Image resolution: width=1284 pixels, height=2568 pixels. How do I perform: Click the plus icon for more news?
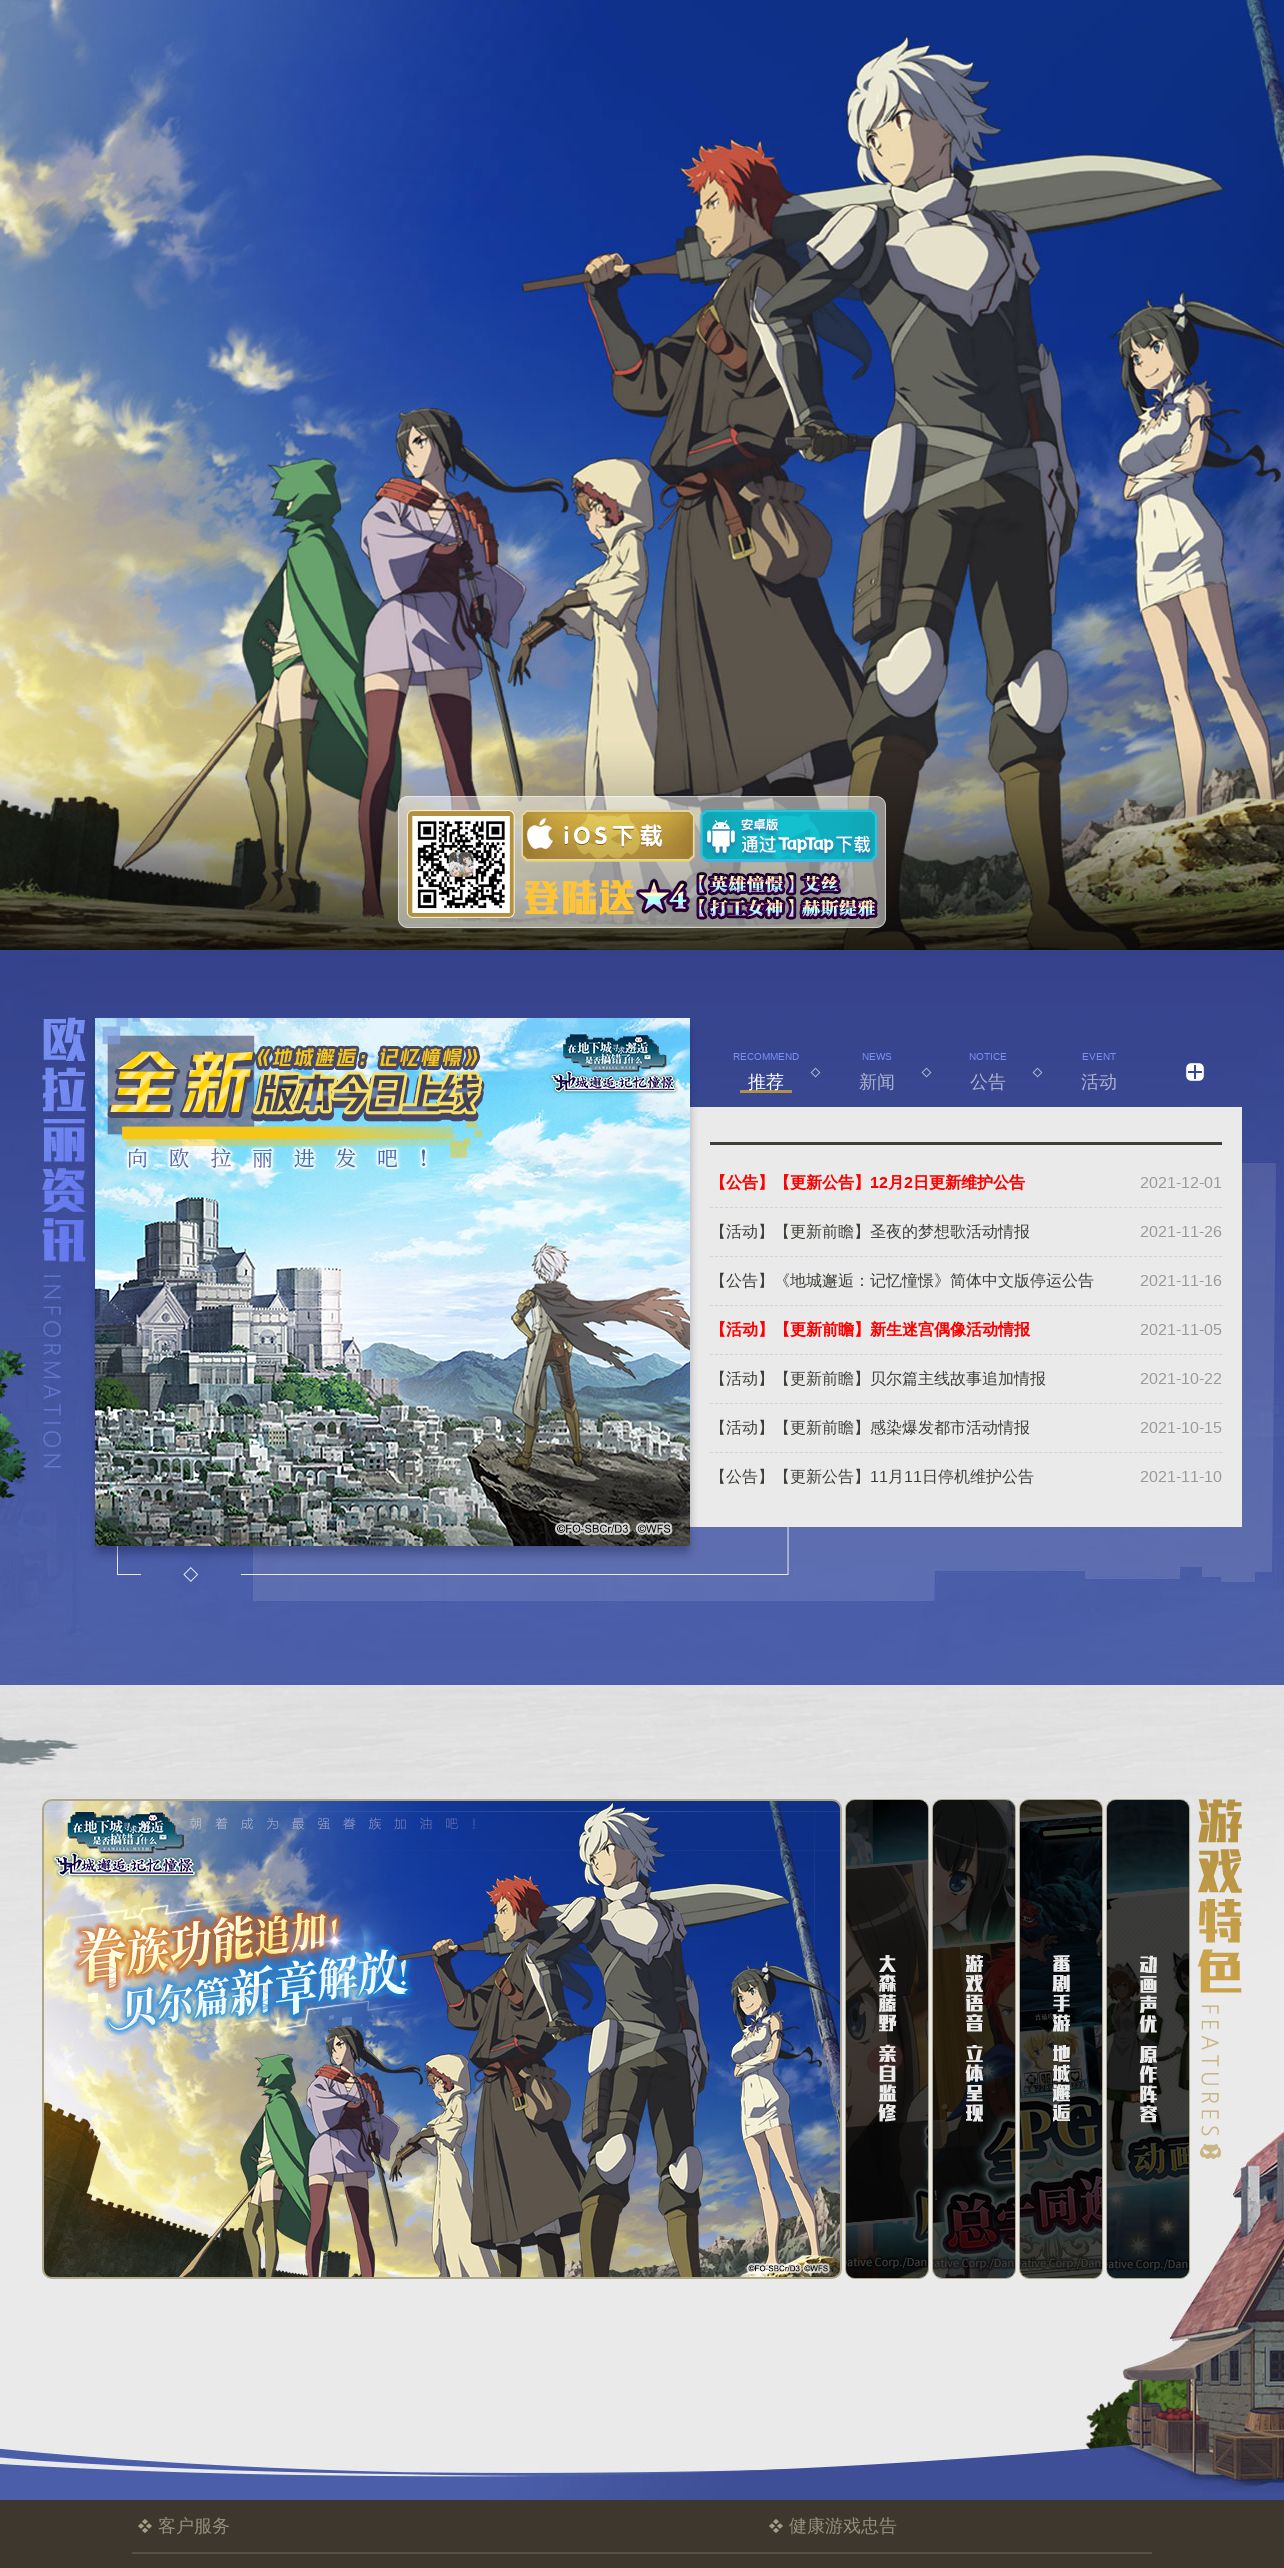(1195, 1072)
